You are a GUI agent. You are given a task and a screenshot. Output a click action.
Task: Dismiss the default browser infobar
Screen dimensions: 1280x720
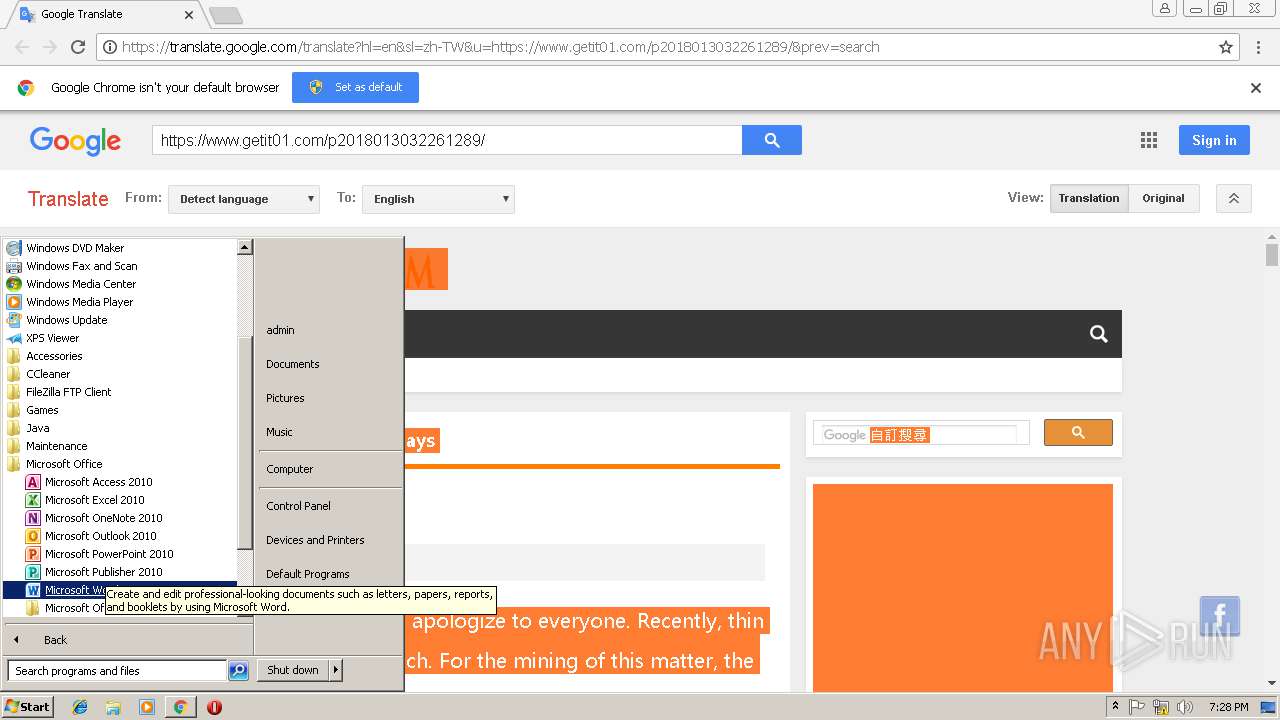point(1256,88)
